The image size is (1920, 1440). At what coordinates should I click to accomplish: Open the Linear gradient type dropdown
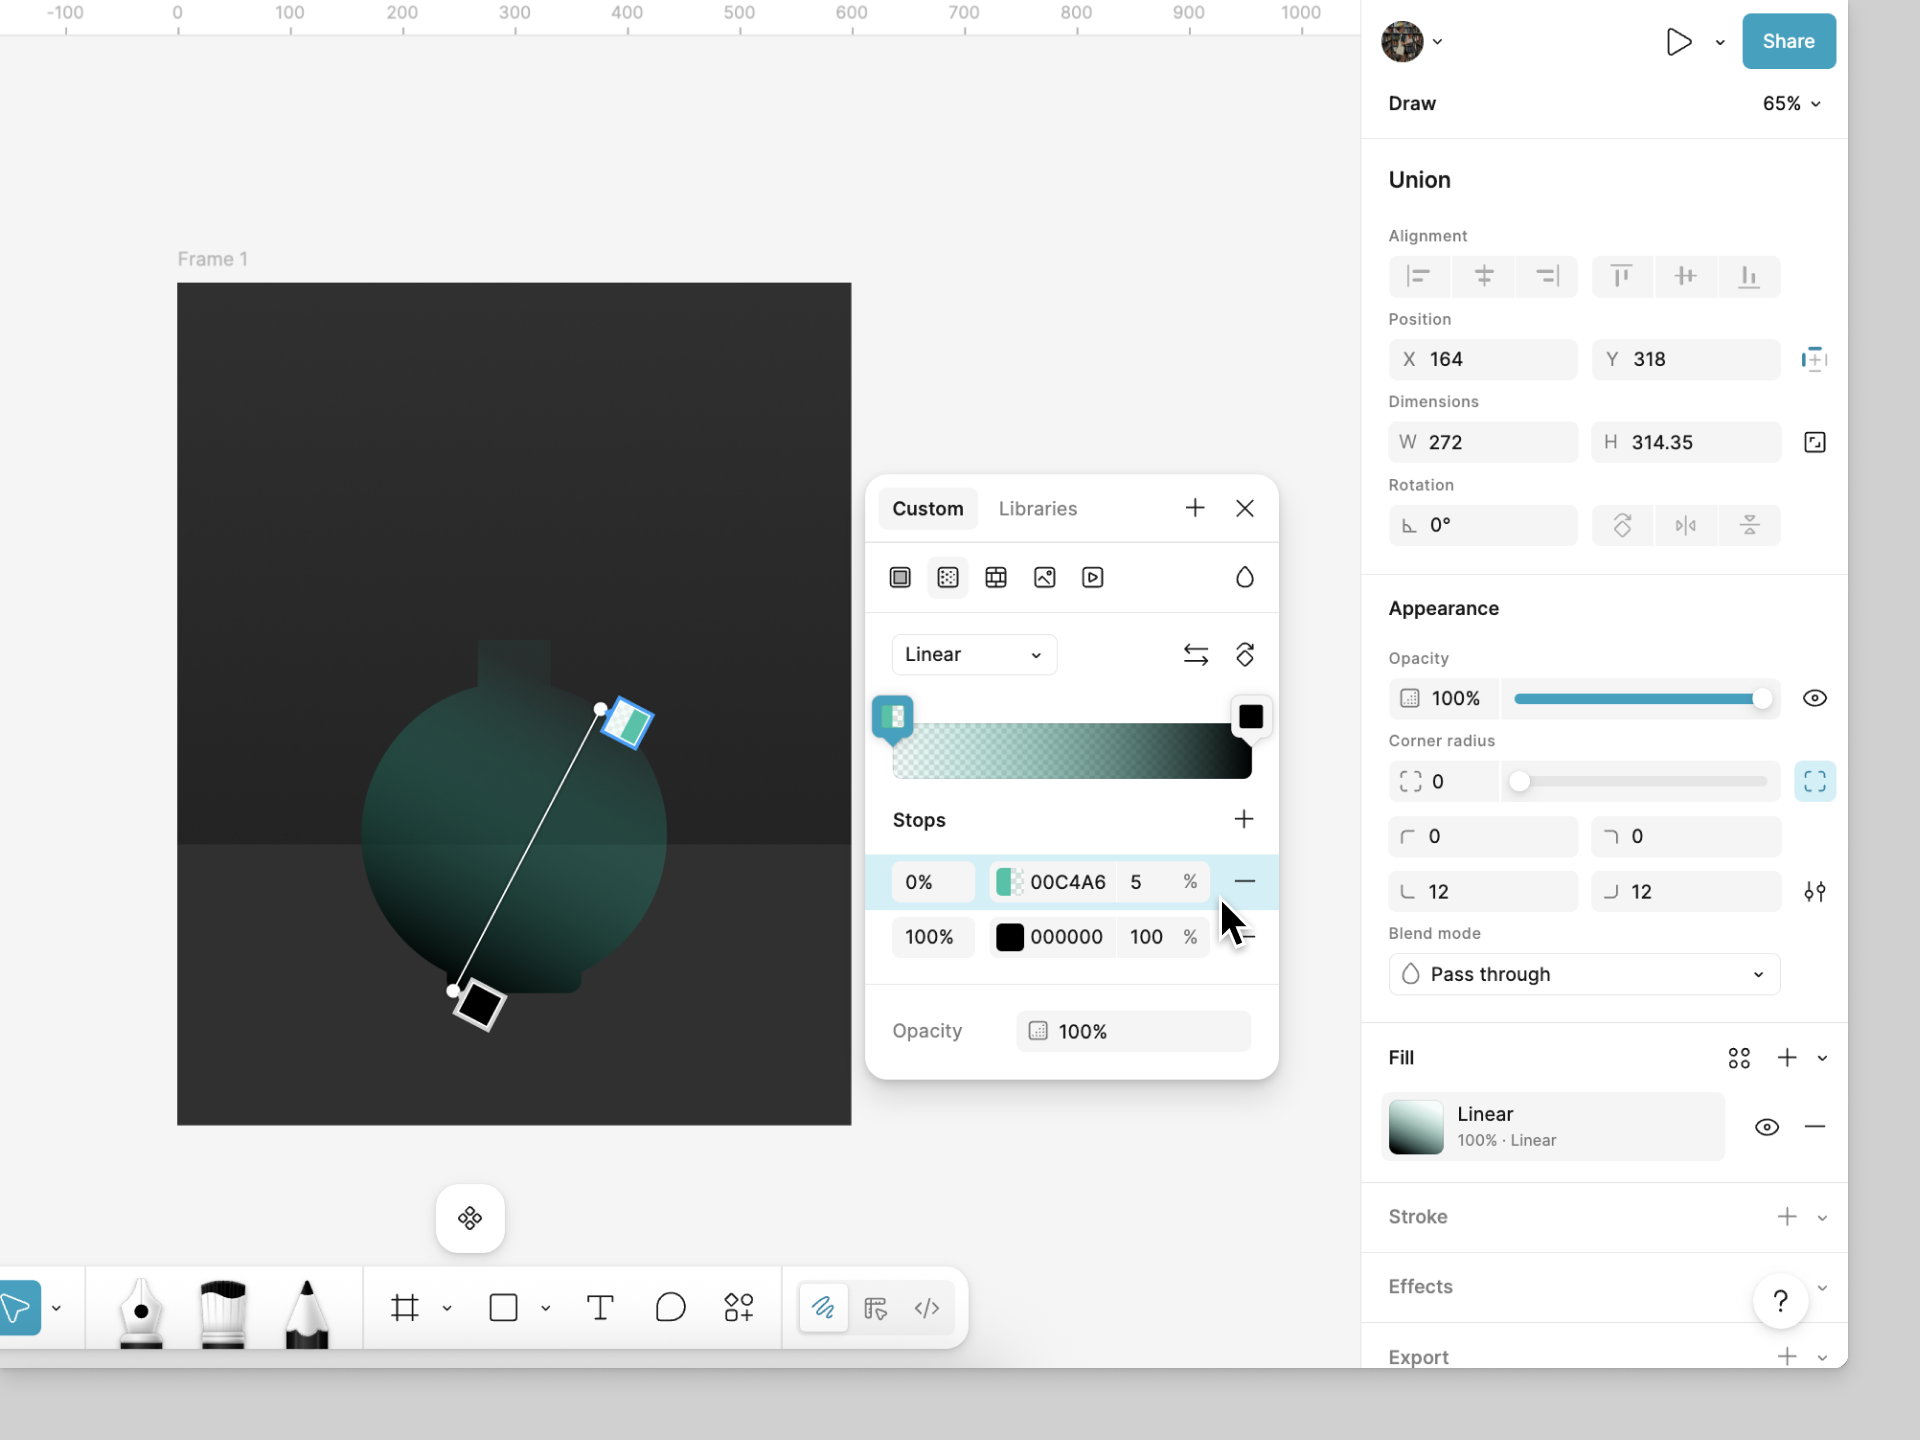[x=973, y=654]
